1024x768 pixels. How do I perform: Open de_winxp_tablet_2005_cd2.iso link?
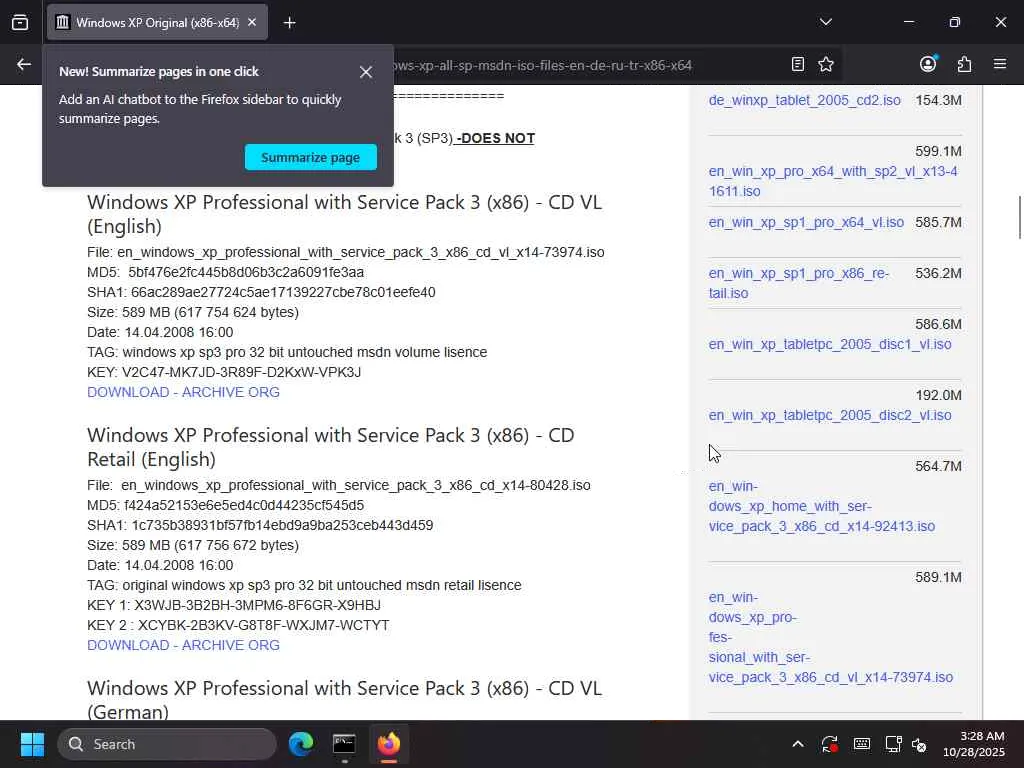[x=805, y=100]
